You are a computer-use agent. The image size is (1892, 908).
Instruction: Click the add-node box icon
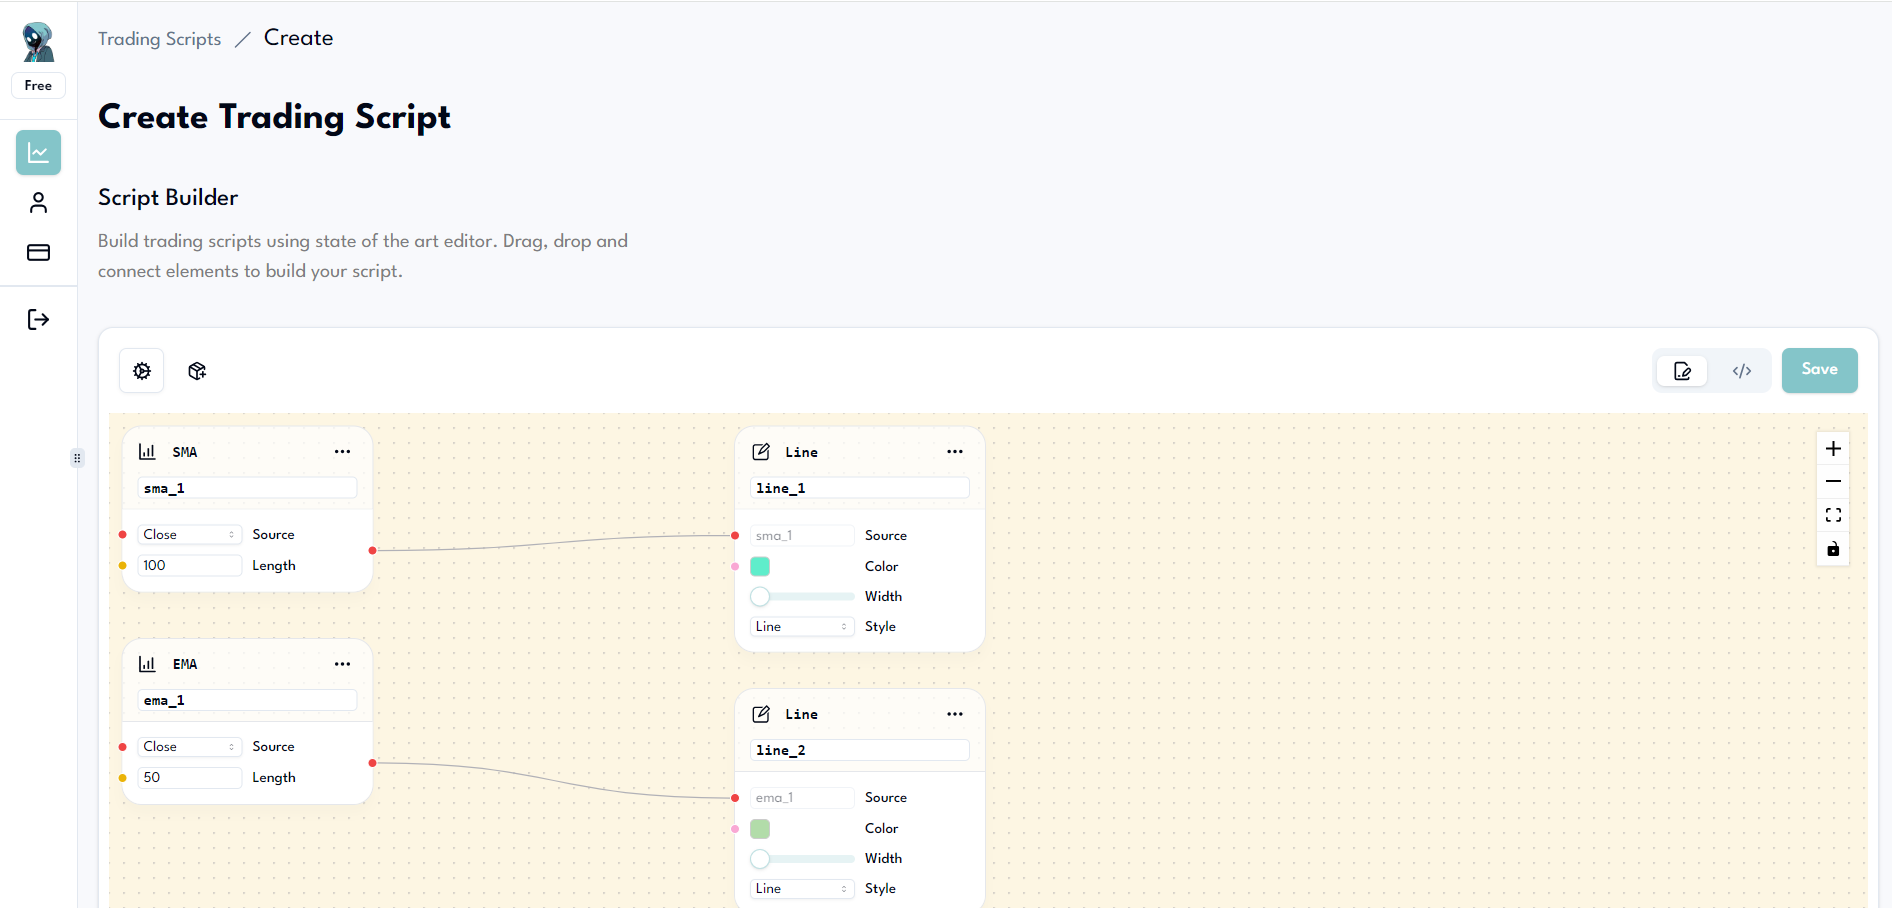197,370
